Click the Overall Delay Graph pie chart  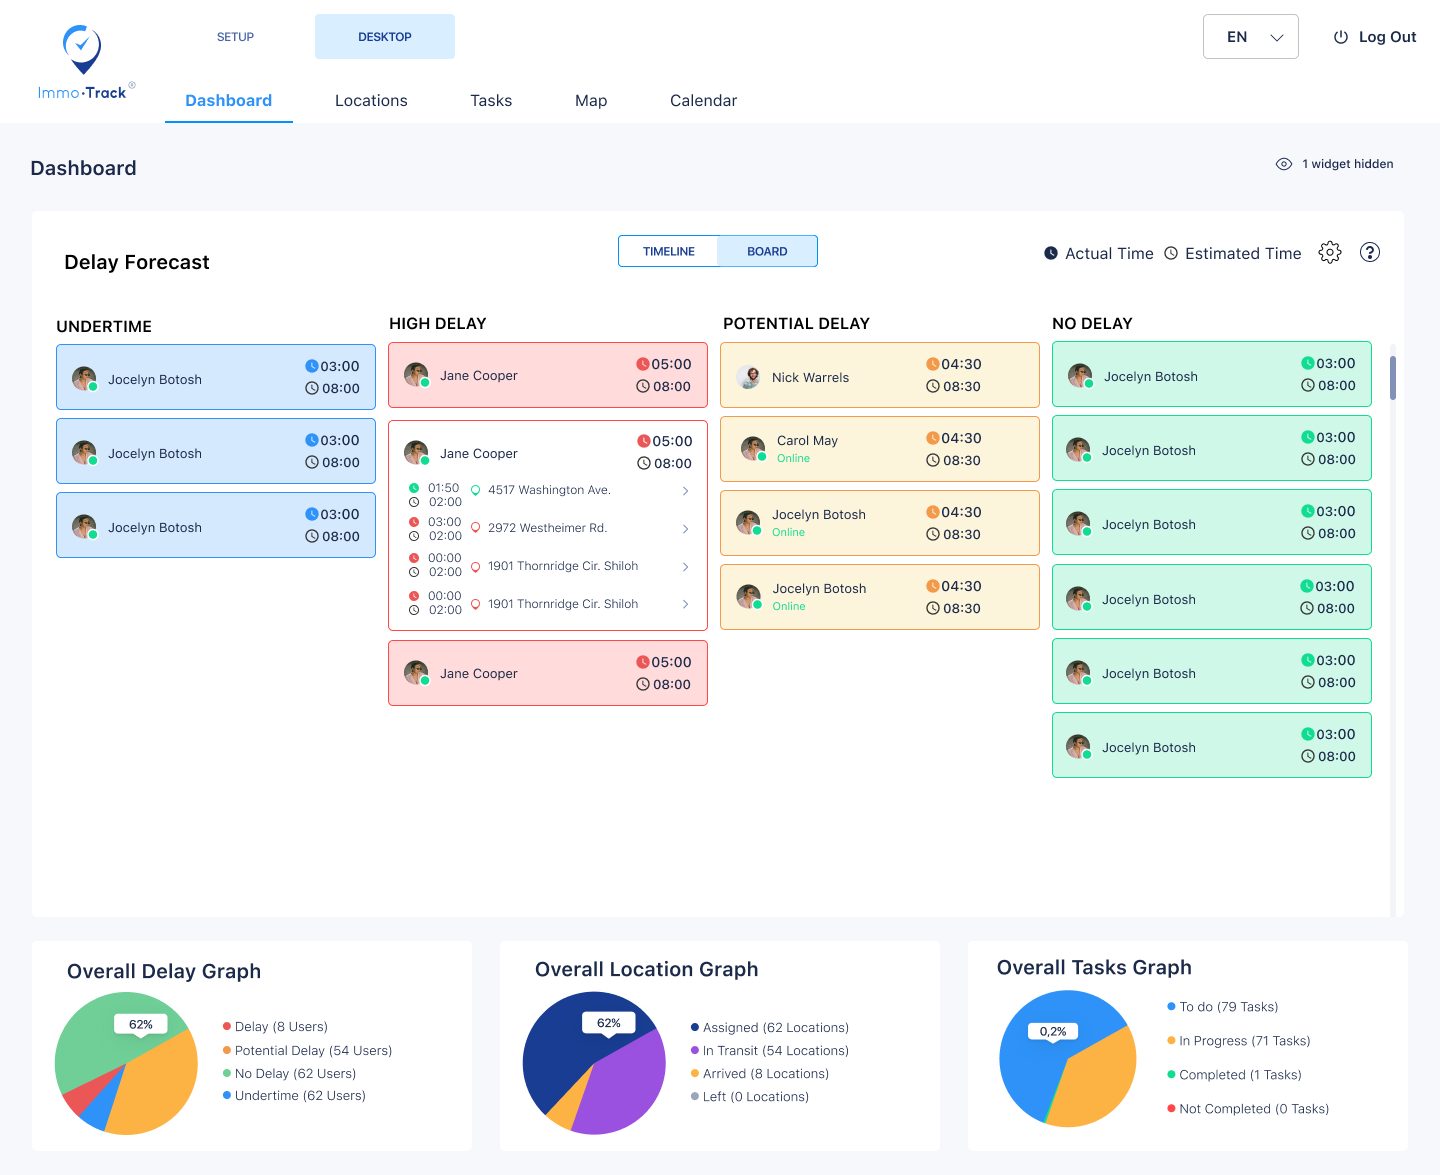coord(126,1063)
